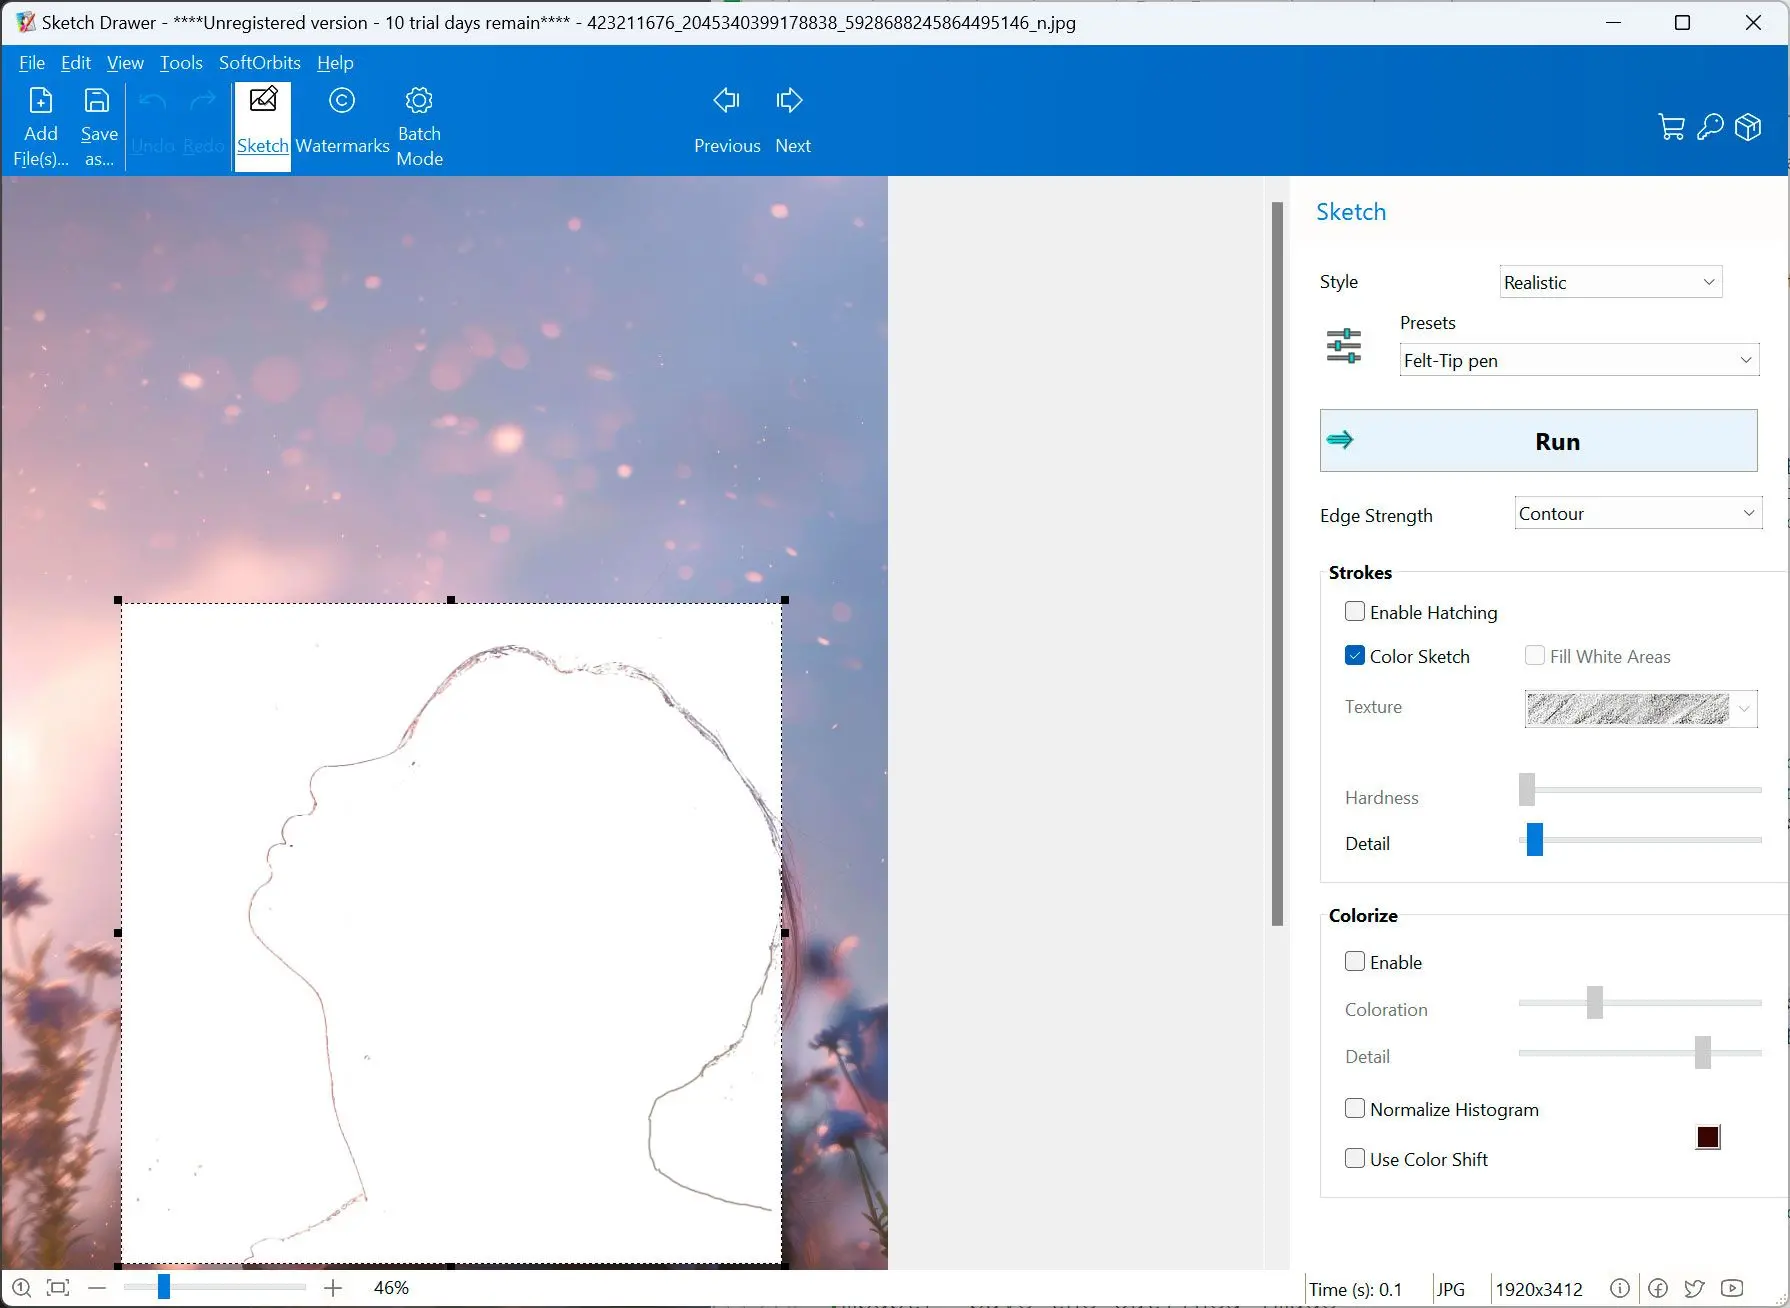Click the dark red color shift swatch
The height and width of the screenshot is (1308, 1790).
[x=1708, y=1137]
